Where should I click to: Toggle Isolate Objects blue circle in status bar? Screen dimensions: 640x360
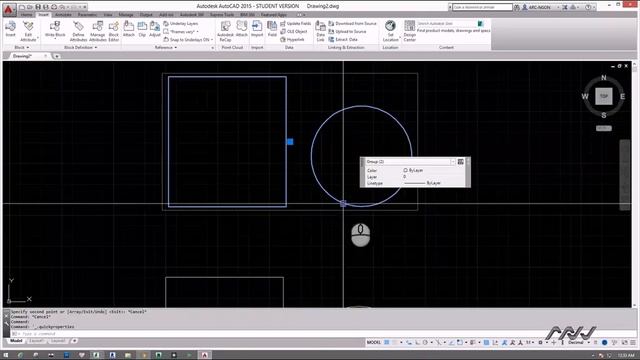pyautogui.click(x=604, y=342)
